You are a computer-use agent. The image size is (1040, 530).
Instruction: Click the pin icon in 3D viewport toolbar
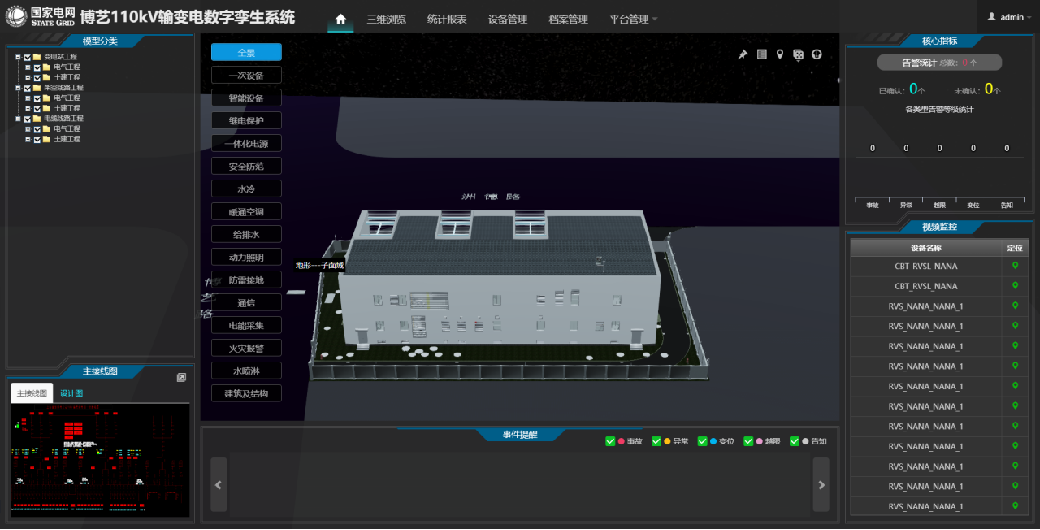(743, 54)
